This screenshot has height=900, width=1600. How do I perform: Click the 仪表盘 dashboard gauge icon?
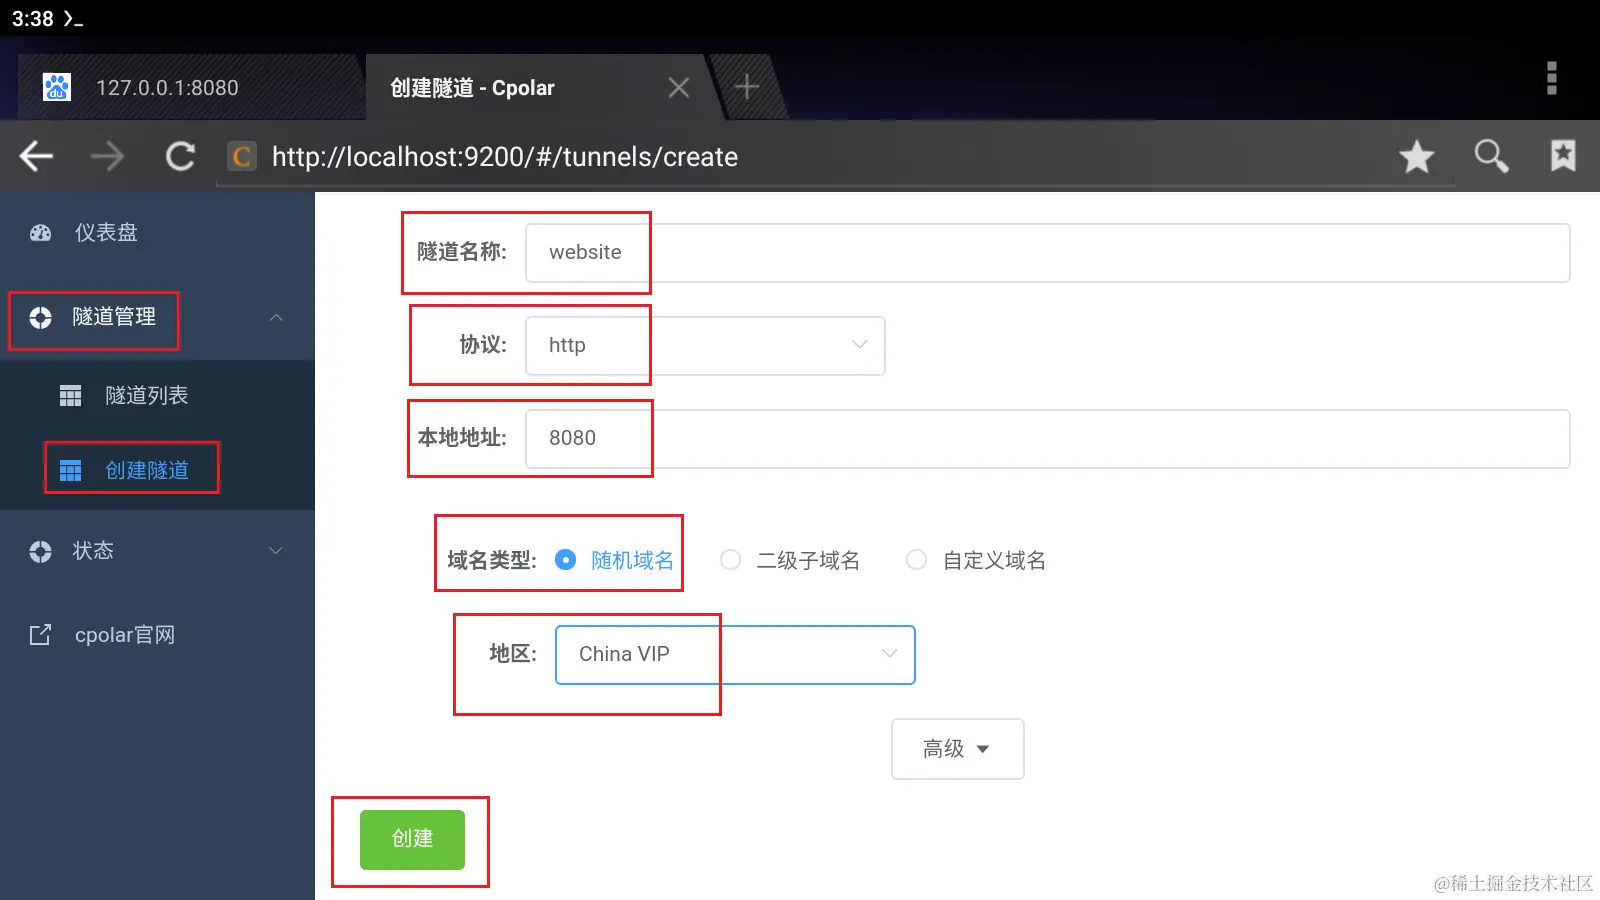[40, 233]
